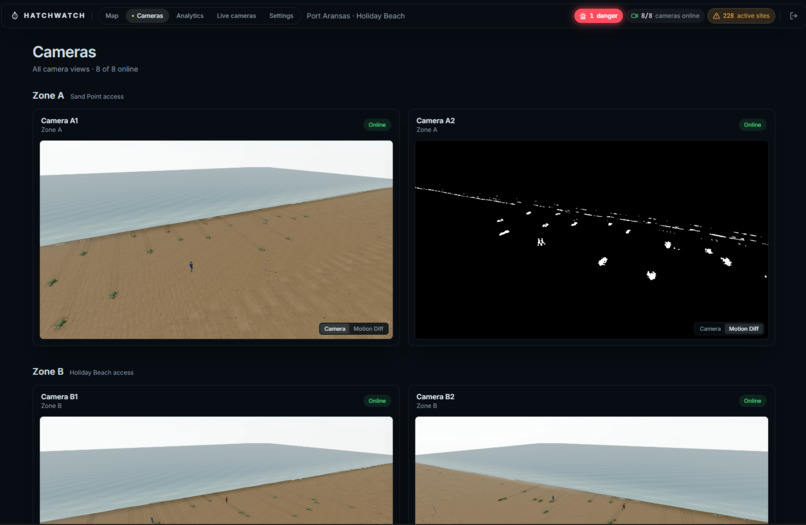806x525 pixels.
Task: Click the Online status of Camera A1
Action: [x=377, y=125]
